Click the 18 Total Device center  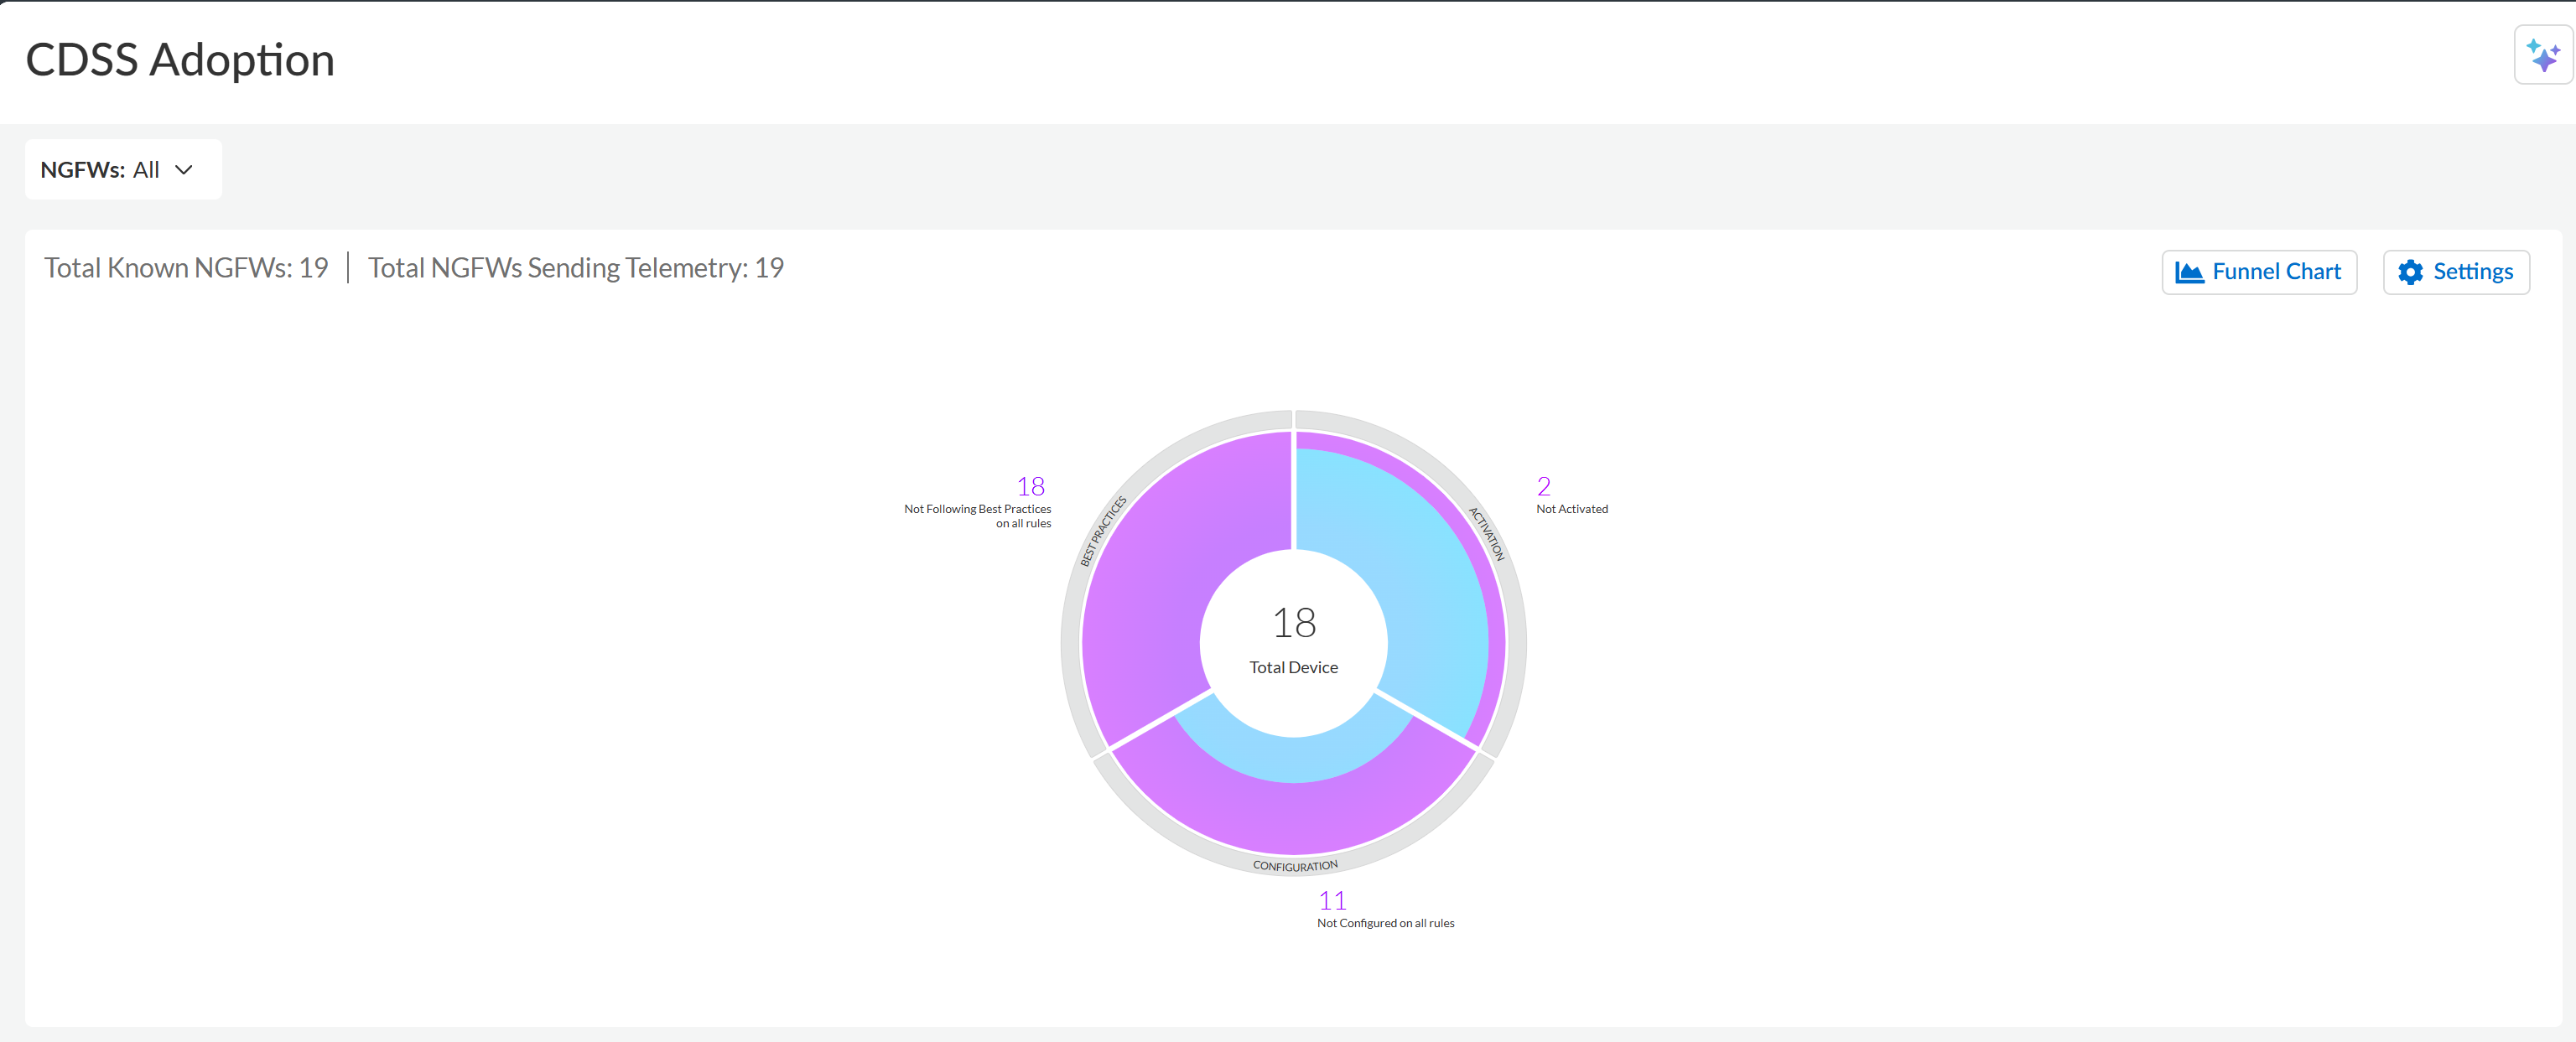[1293, 640]
